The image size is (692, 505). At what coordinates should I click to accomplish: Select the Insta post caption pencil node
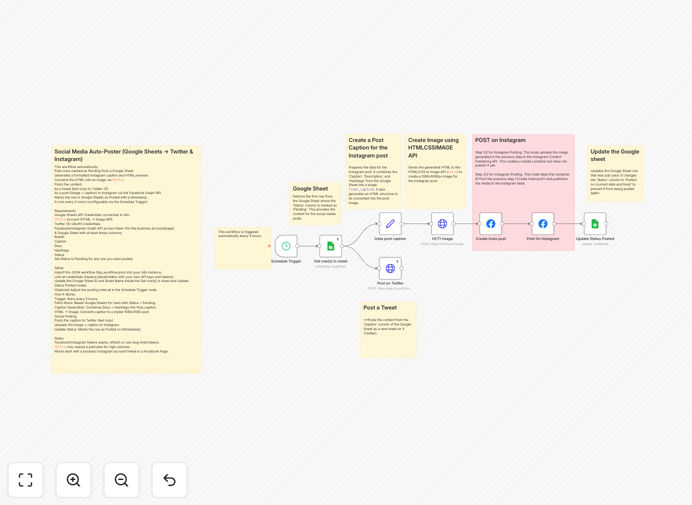click(x=390, y=224)
